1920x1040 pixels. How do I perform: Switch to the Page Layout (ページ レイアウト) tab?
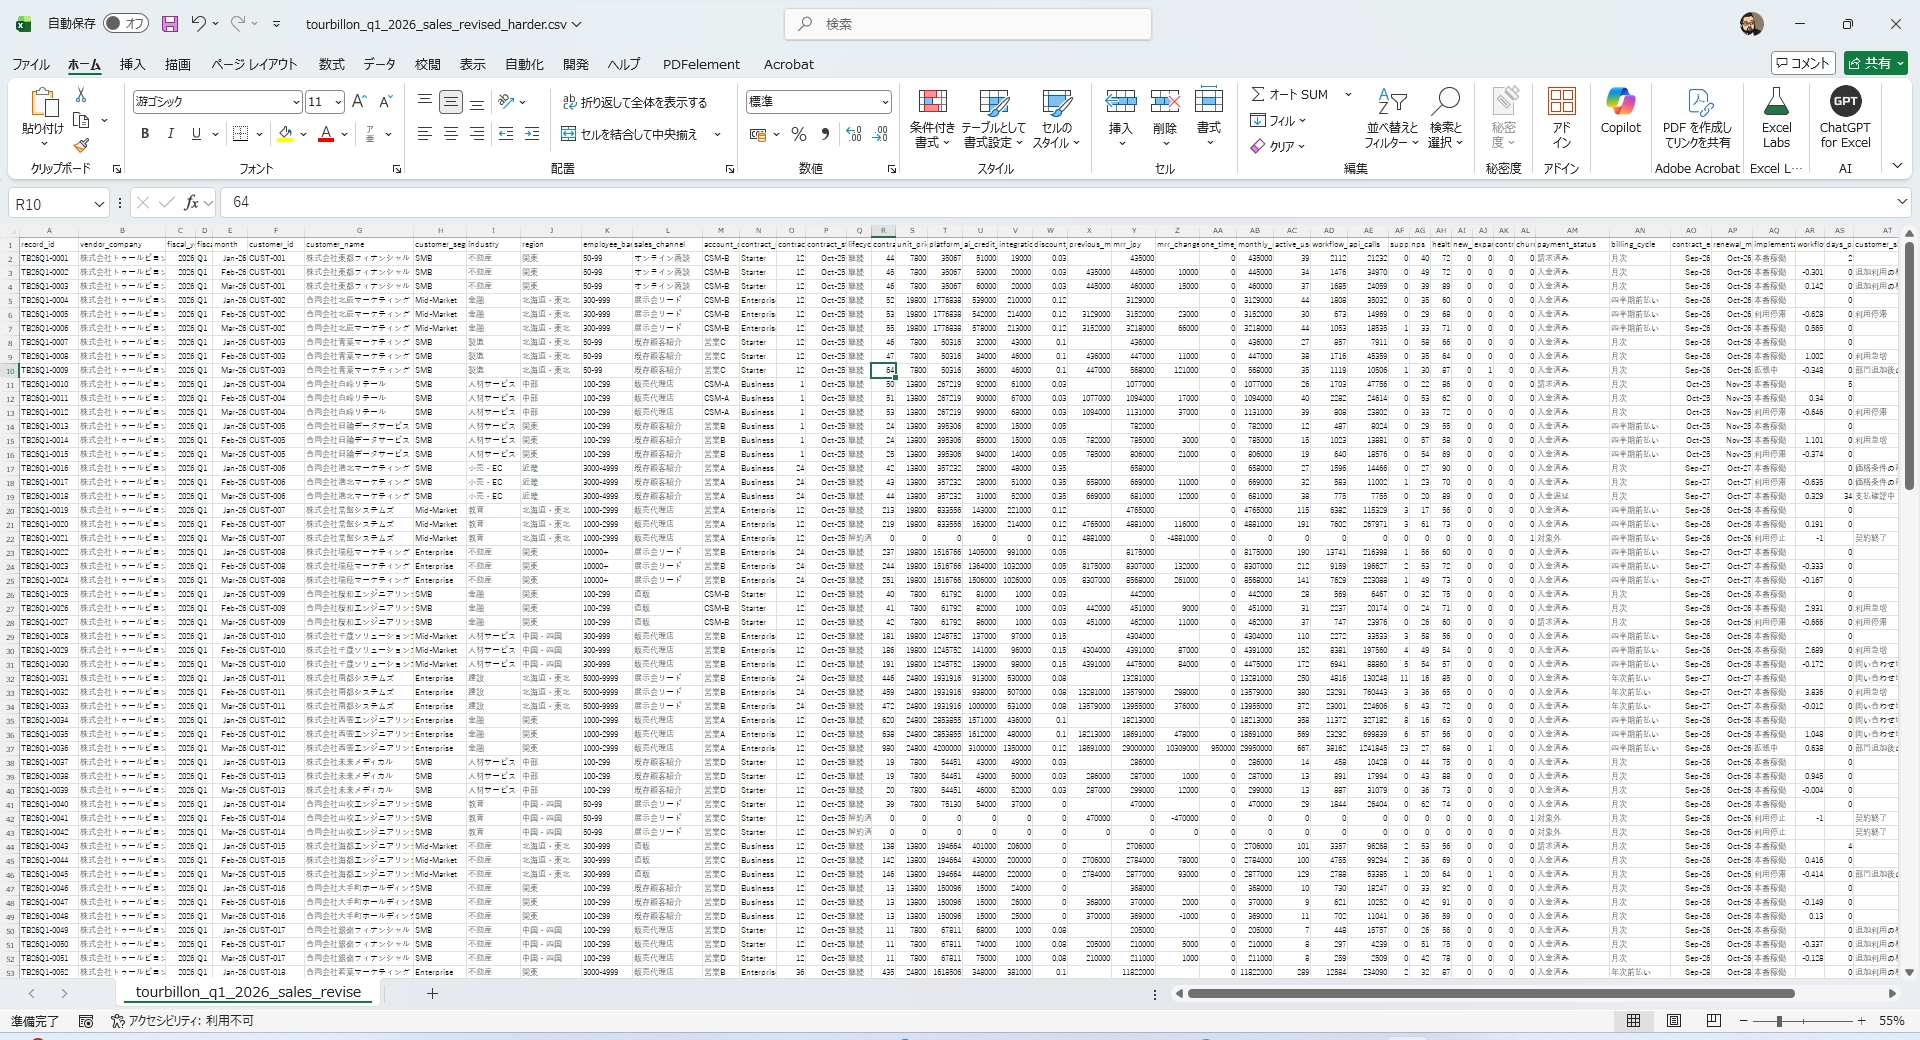click(x=254, y=64)
